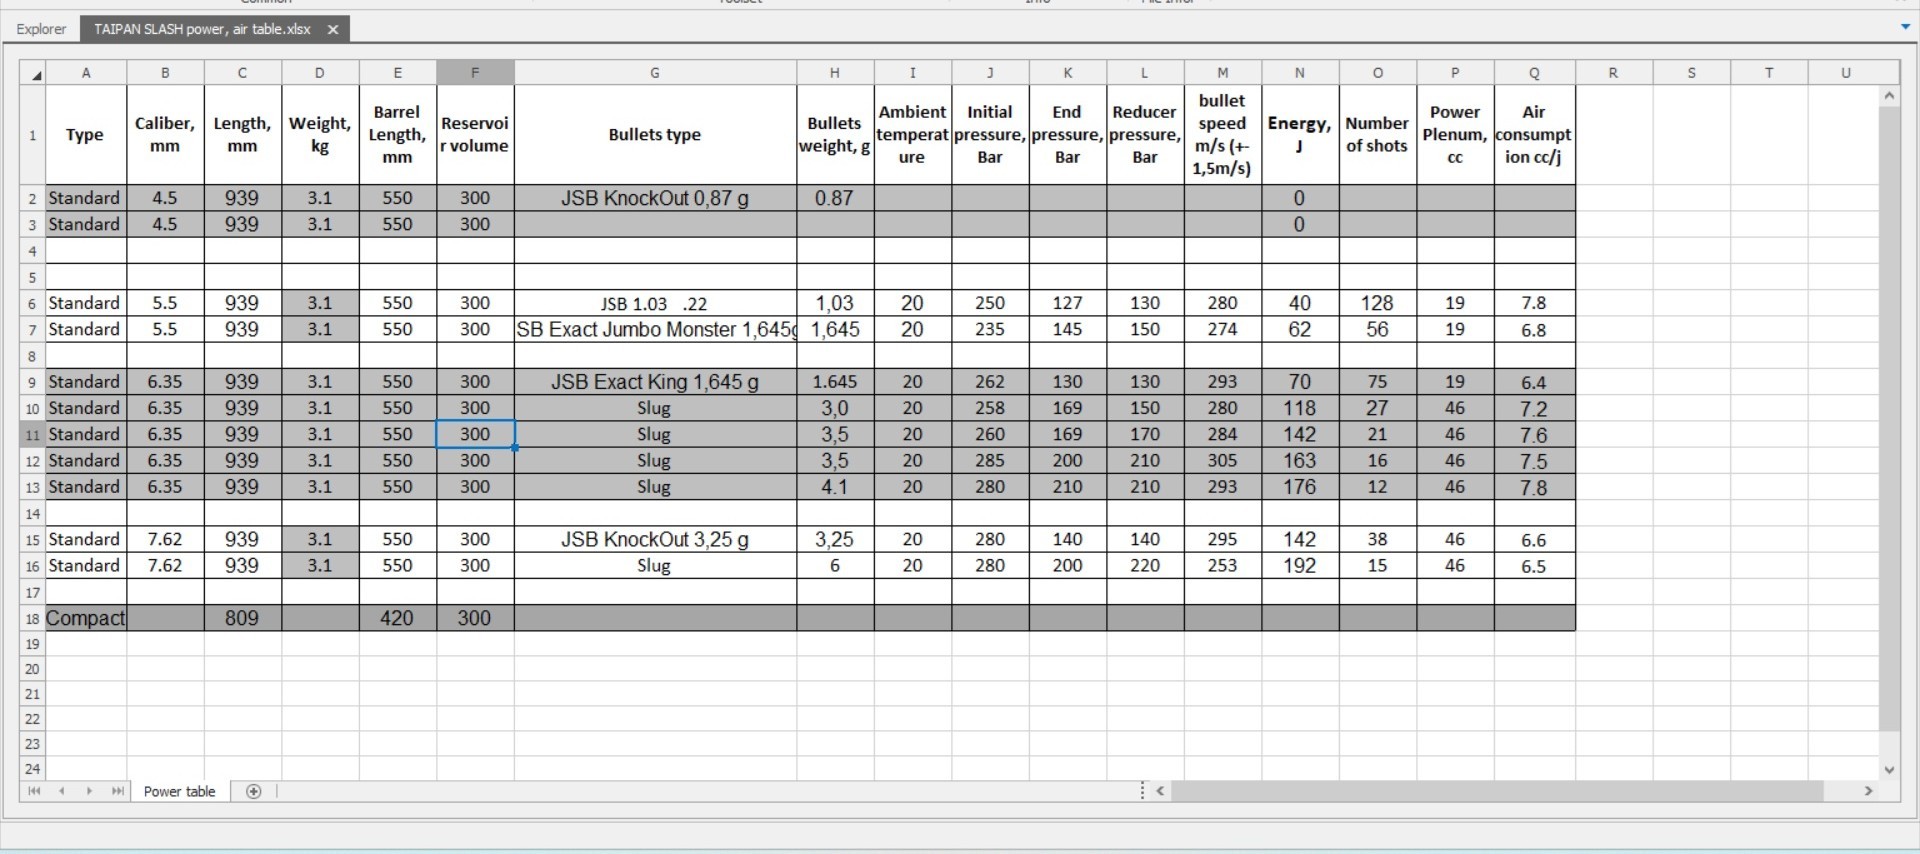Viewport: 1920px width, 854px height.
Task: Click the 'Reservoir volume' header cell
Action: (475, 135)
